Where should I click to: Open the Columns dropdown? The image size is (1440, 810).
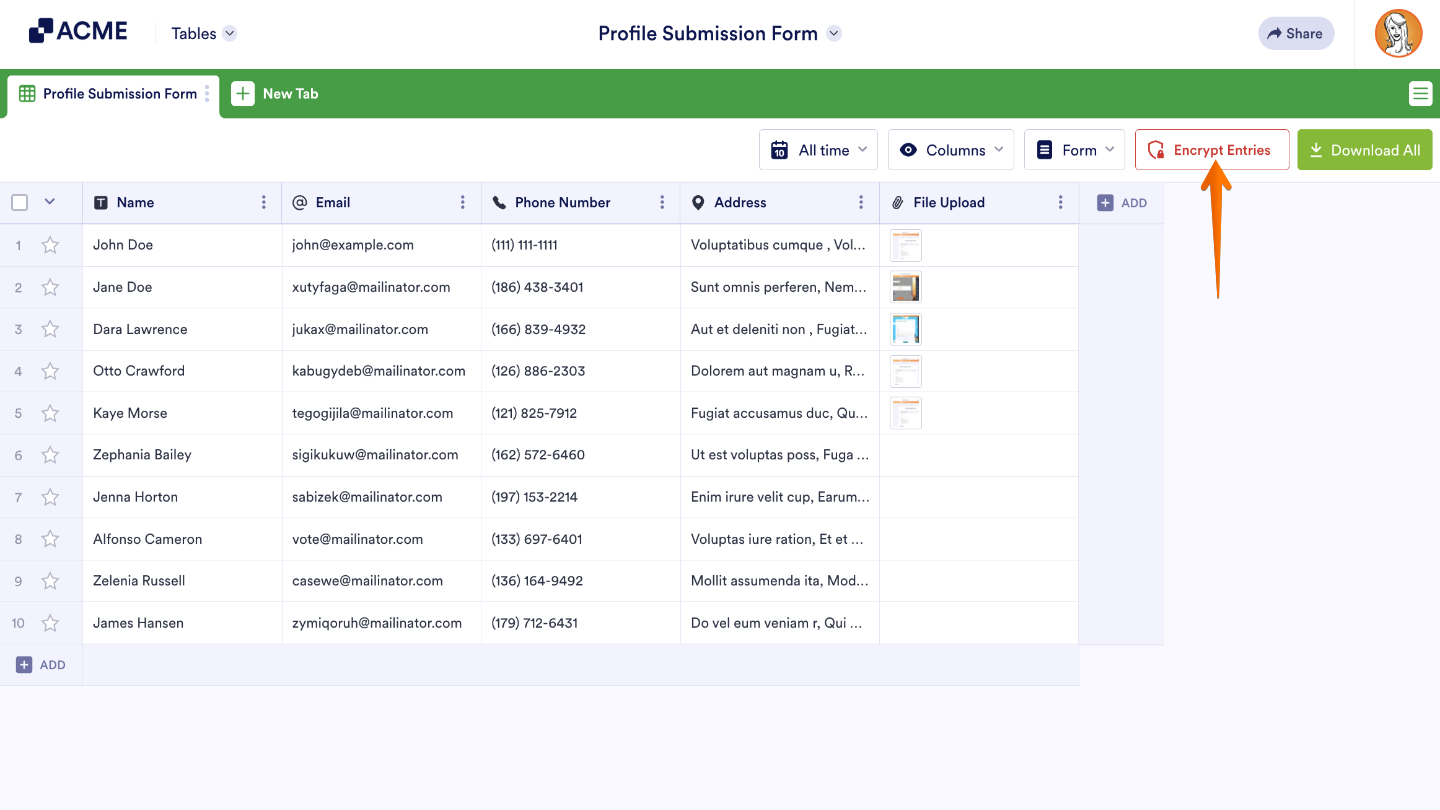pyautogui.click(x=950, y=149)
